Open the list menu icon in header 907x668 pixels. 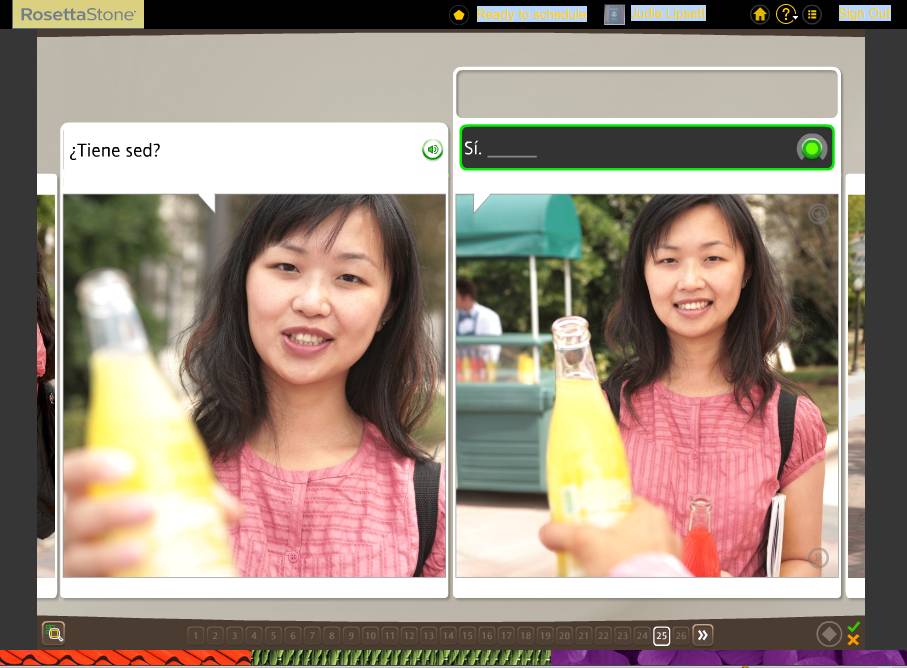click(x=812, y=14)
